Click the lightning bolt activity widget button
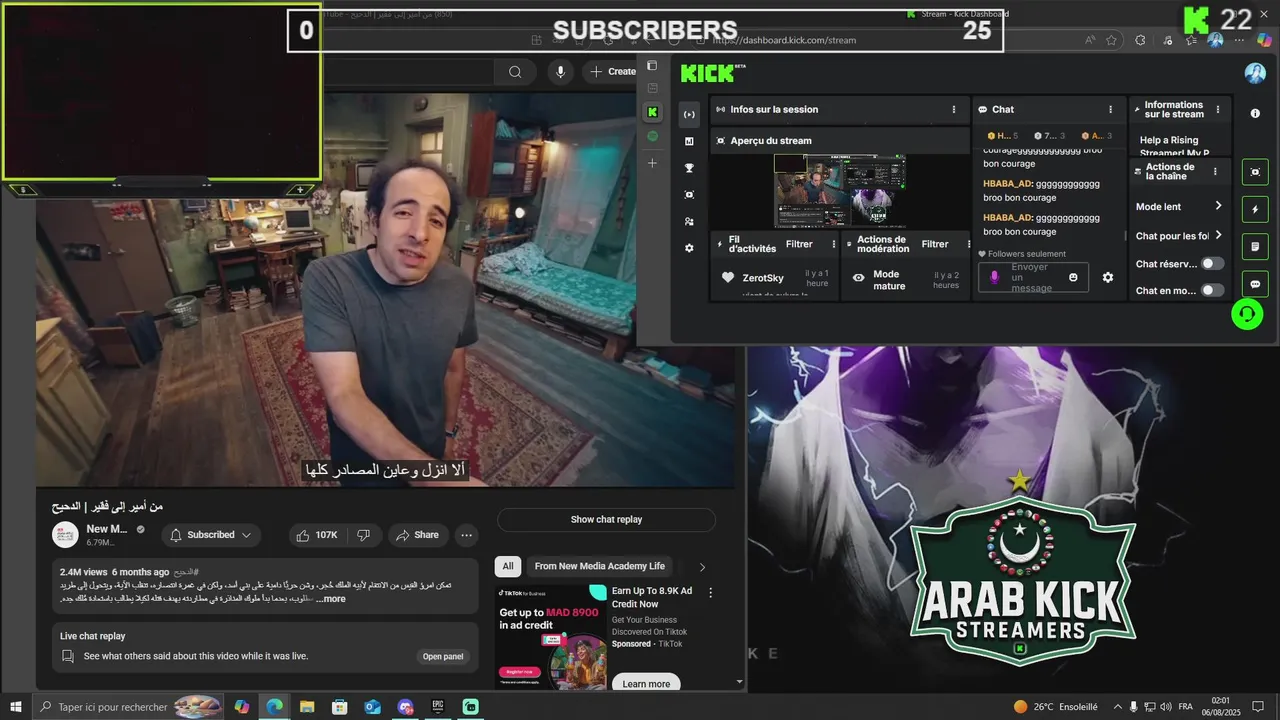This screenshot has width=1280, height=720. coord(1255,209)
